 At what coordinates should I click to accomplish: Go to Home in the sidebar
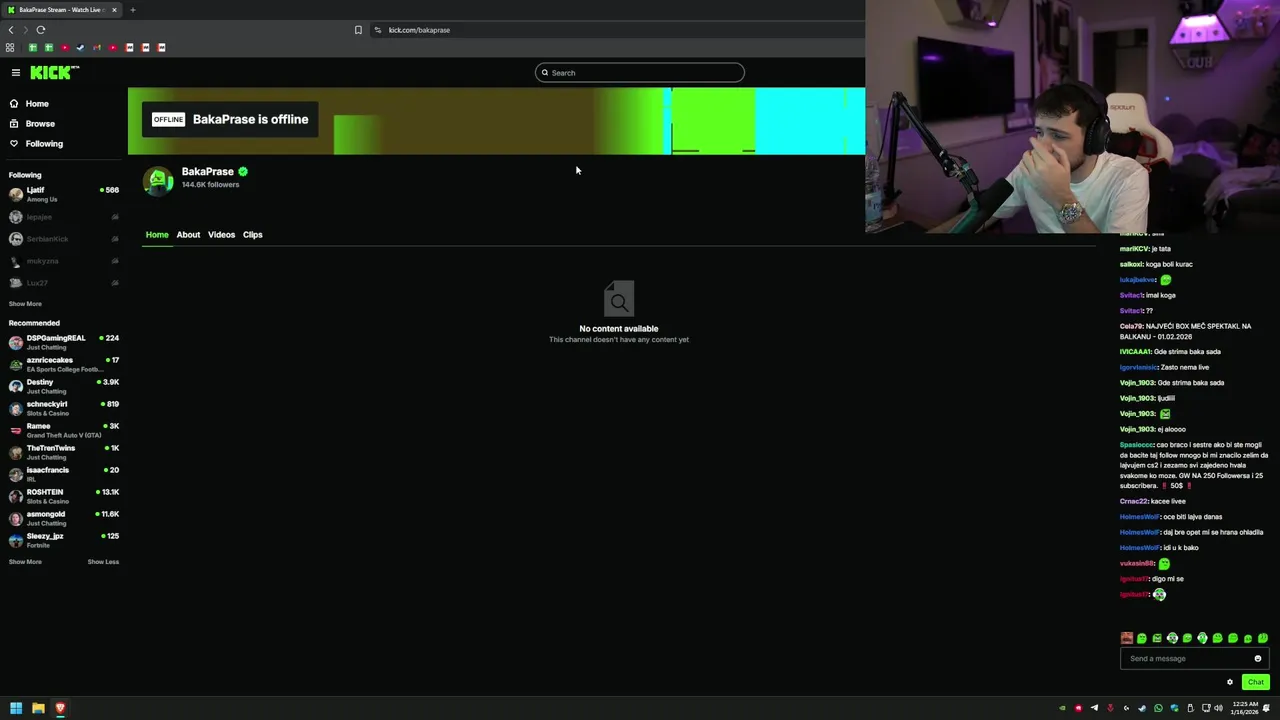[x=37, y=104]
